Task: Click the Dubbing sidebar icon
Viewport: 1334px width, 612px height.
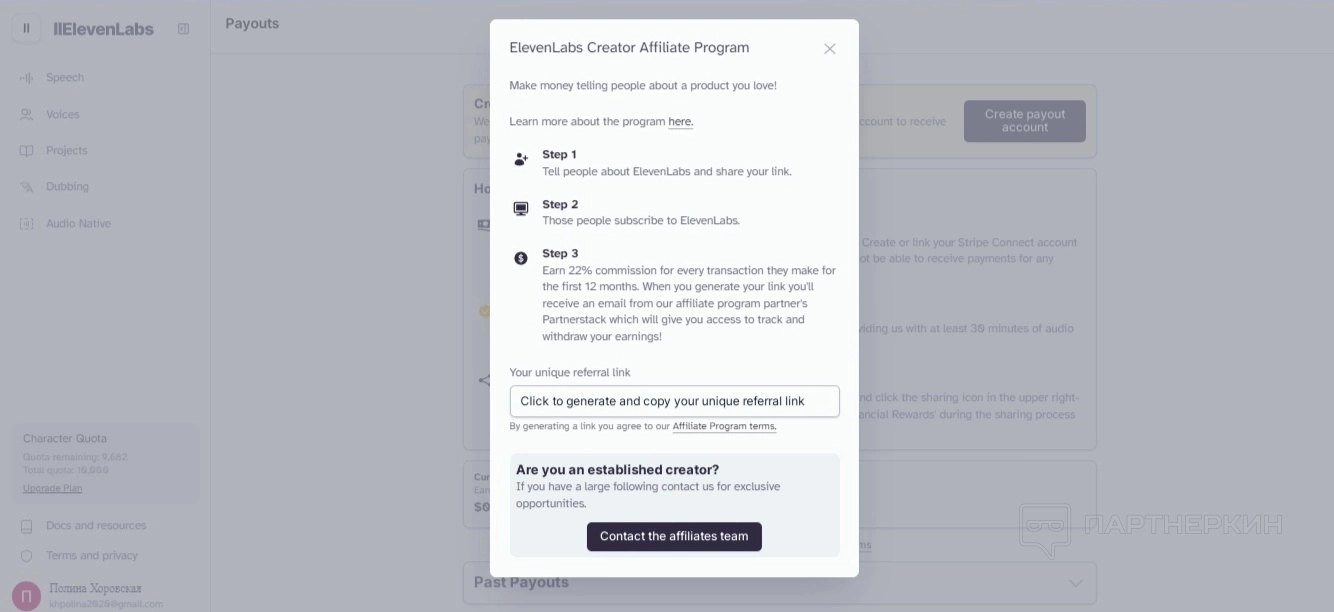Action: pyautogui.click(x=27, y=187)
